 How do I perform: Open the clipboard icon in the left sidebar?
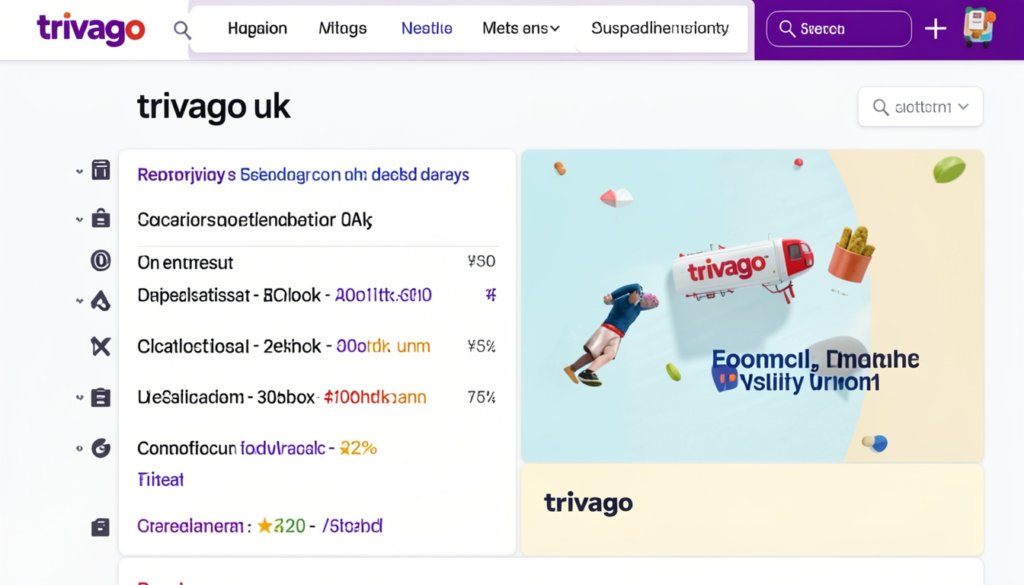(x=100, y=396)
